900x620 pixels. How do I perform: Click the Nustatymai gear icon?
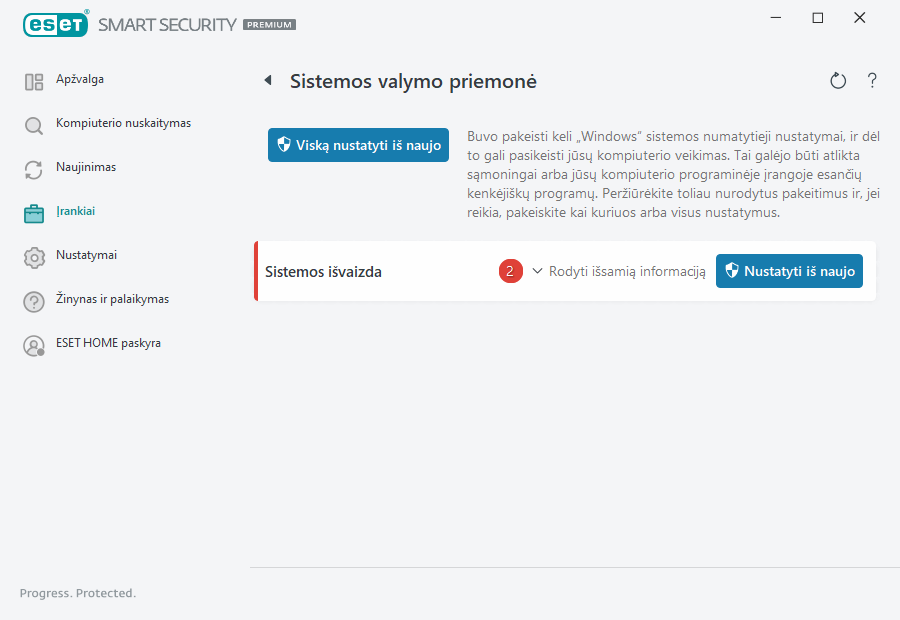tap(34, 258)
